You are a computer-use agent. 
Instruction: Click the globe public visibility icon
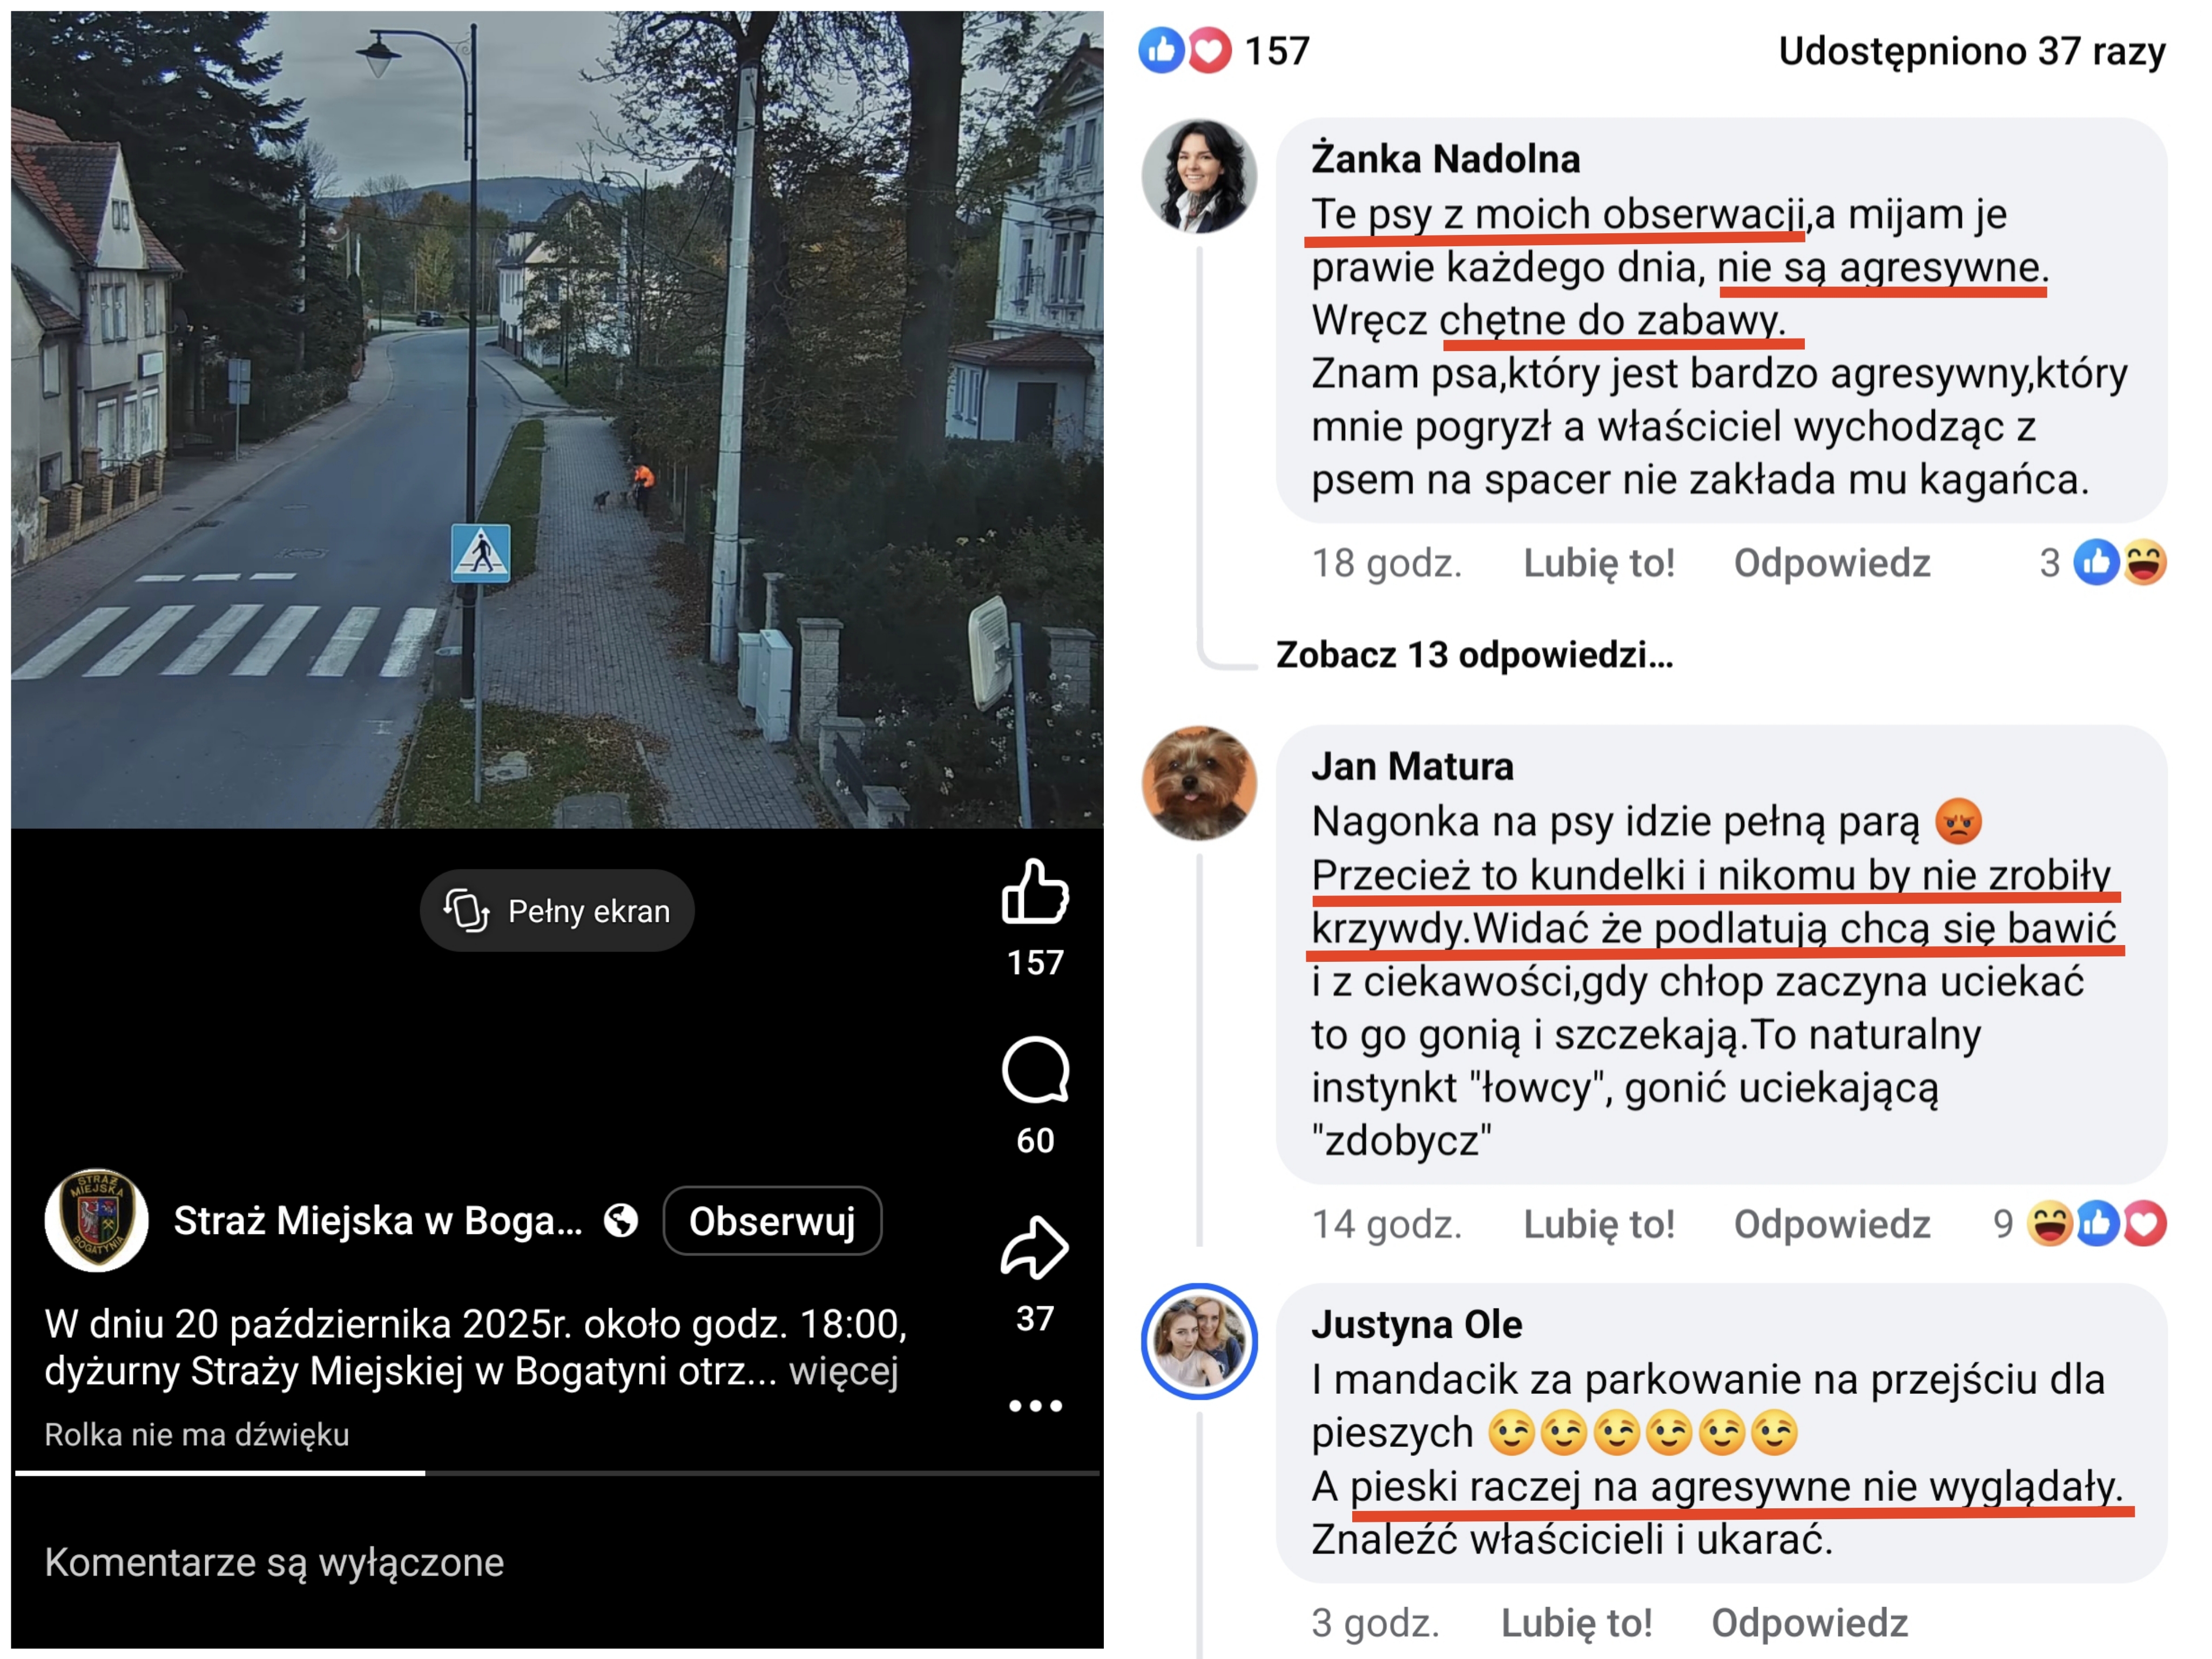coord(621,1220)
